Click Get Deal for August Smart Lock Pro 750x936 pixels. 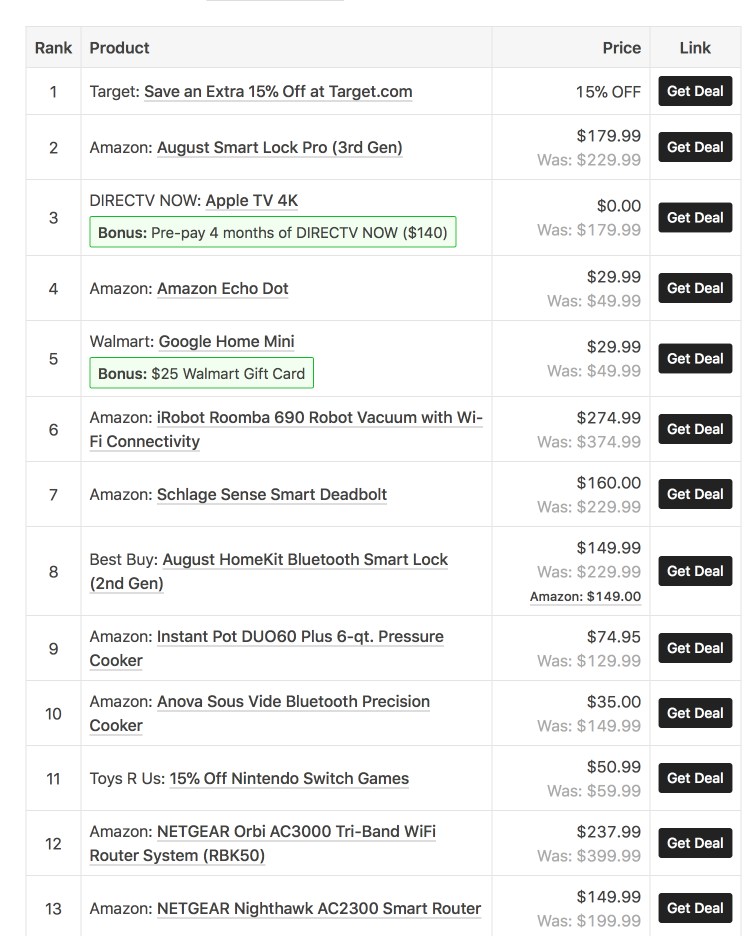[x=695, y=147]
